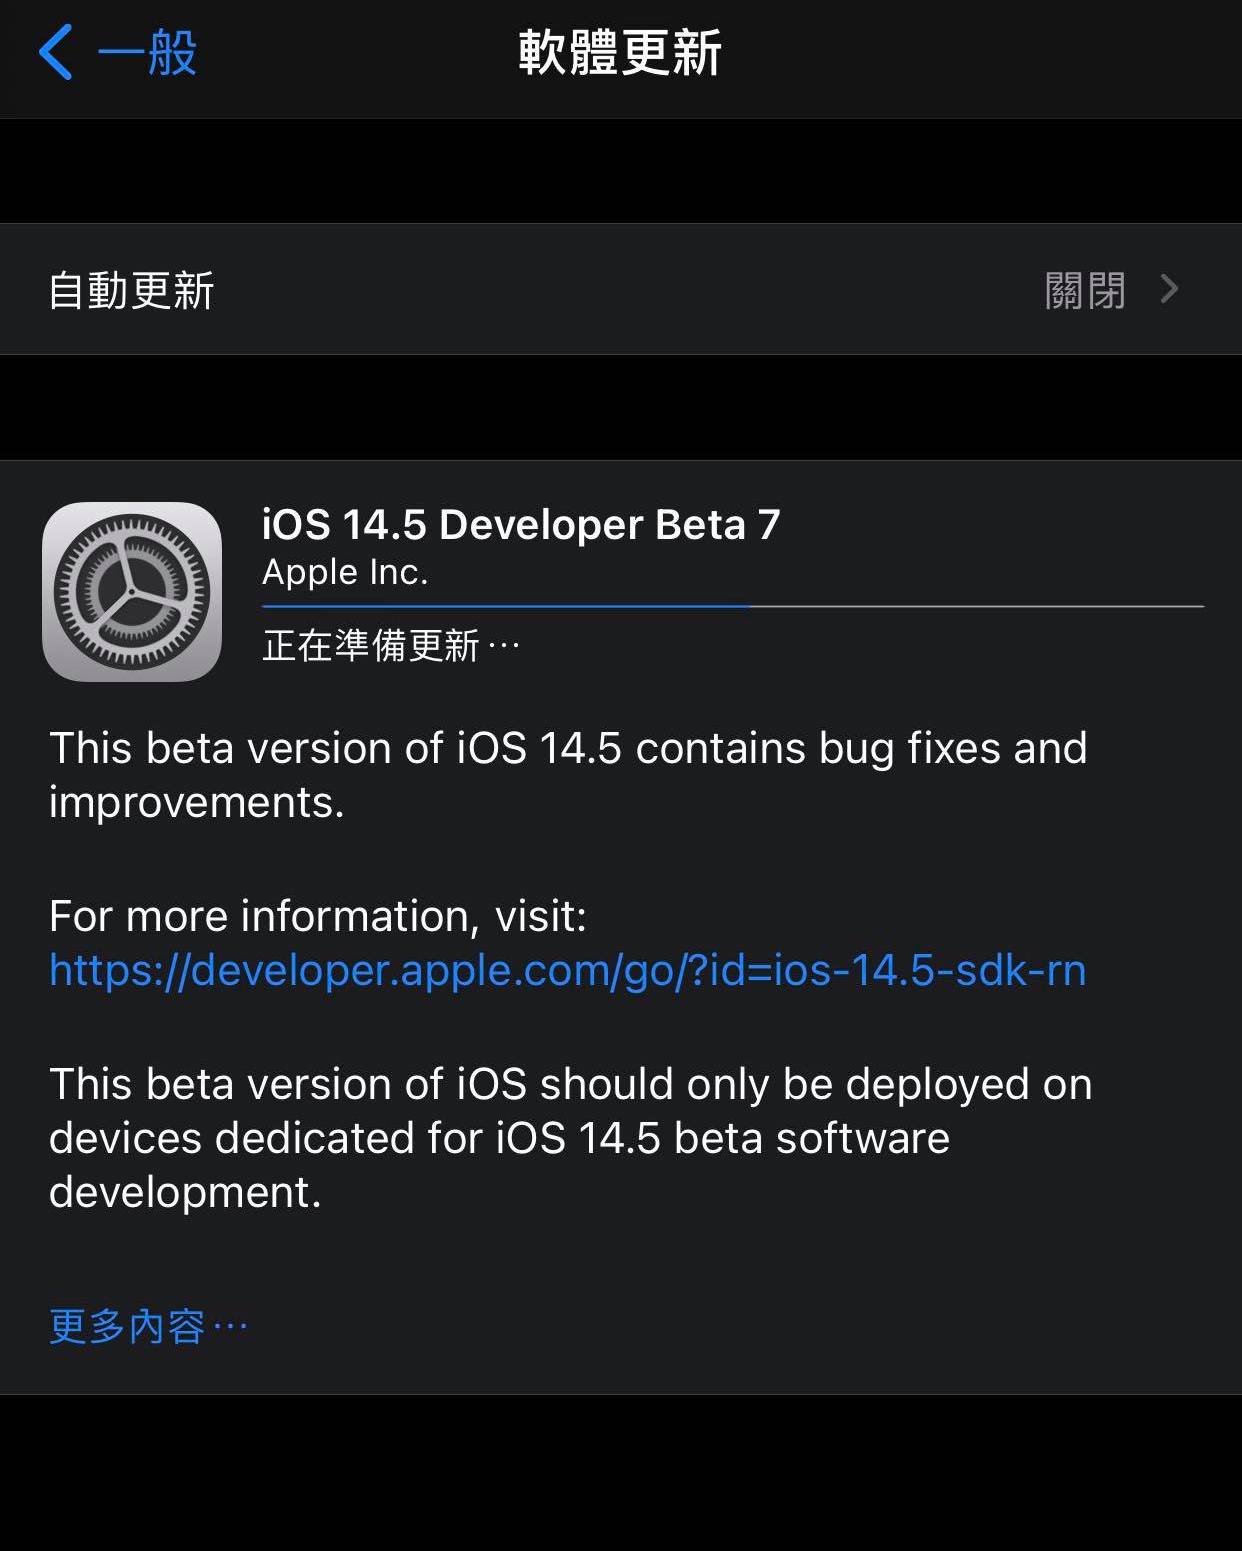Tap the ellipsis after 更多內容
This screenshot has height=1551, width=1242.
tap(230, 1328)
